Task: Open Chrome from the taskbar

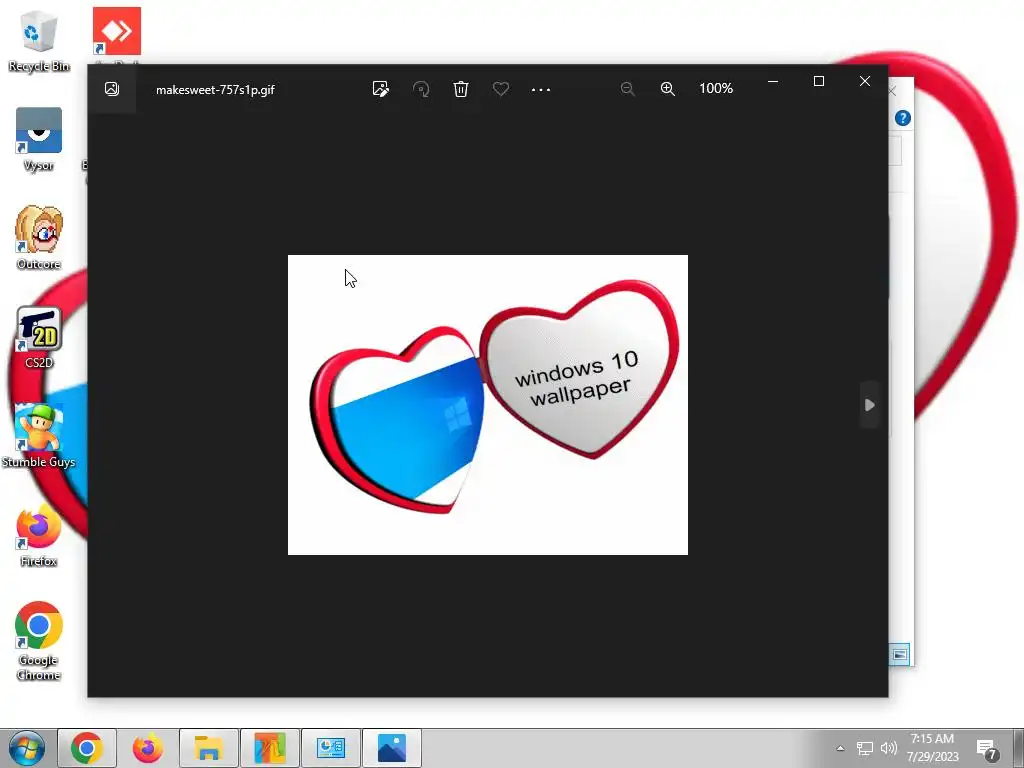Action: tap(87, 748)
